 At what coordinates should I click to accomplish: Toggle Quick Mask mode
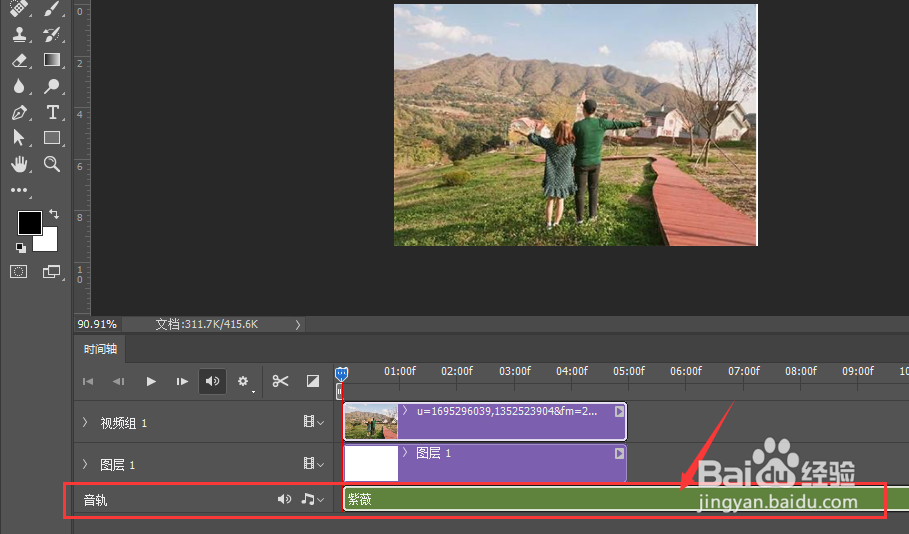pos(19,271)
